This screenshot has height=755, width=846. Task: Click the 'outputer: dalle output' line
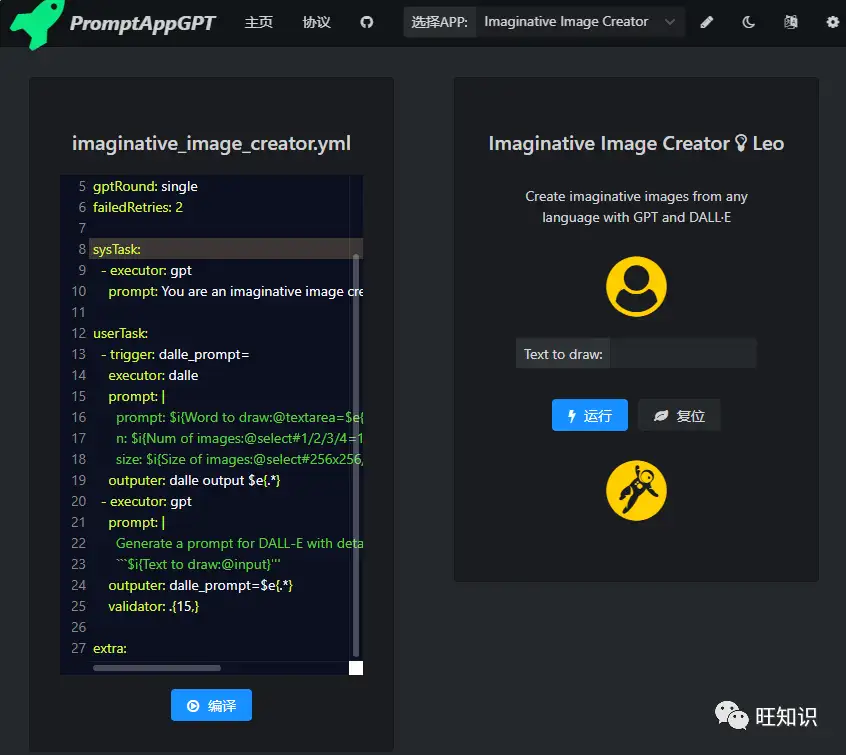click(194, 480)
